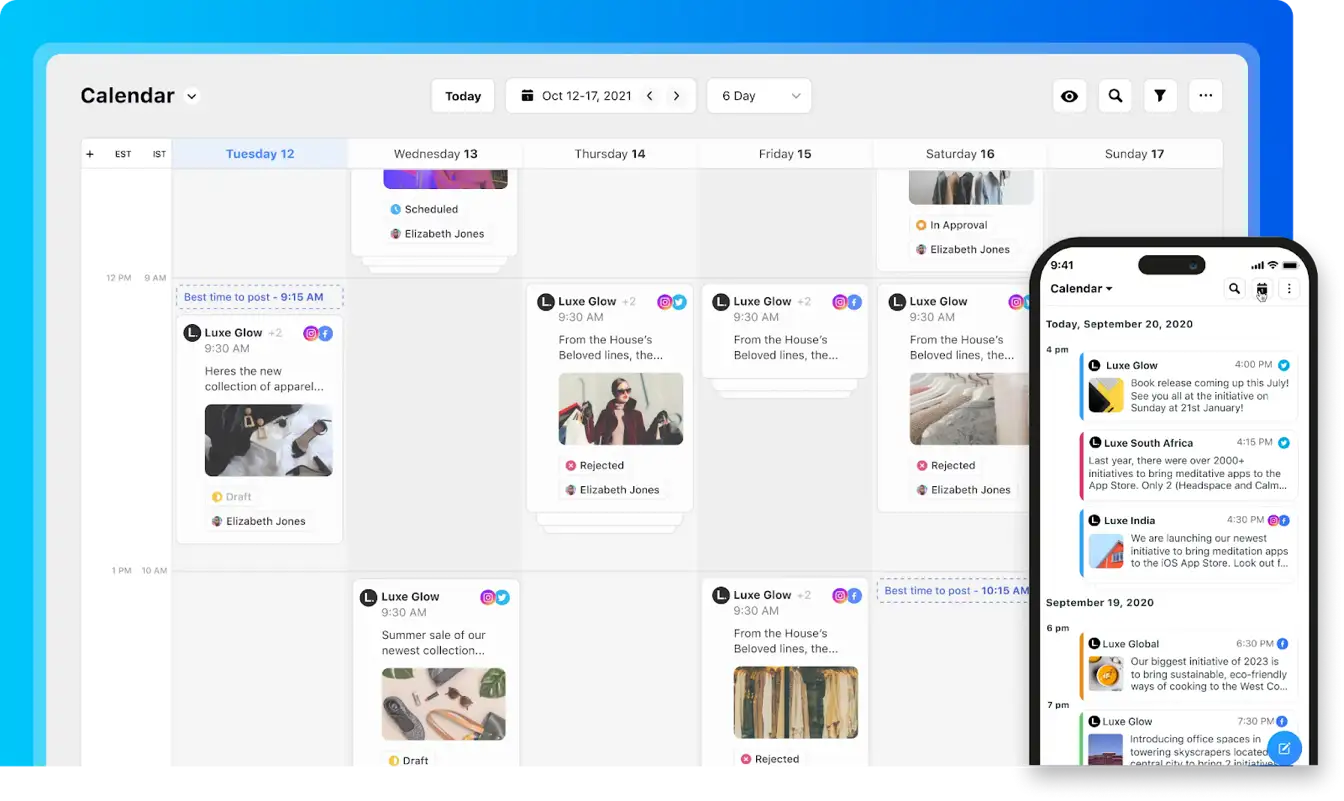Click Draft status on Tuesday's post
1344x801 pixels.
[x=231, y=497]
